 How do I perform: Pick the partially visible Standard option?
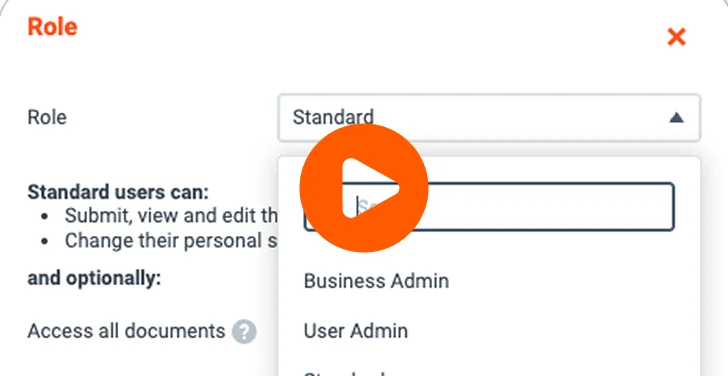(x=344, y=373)
